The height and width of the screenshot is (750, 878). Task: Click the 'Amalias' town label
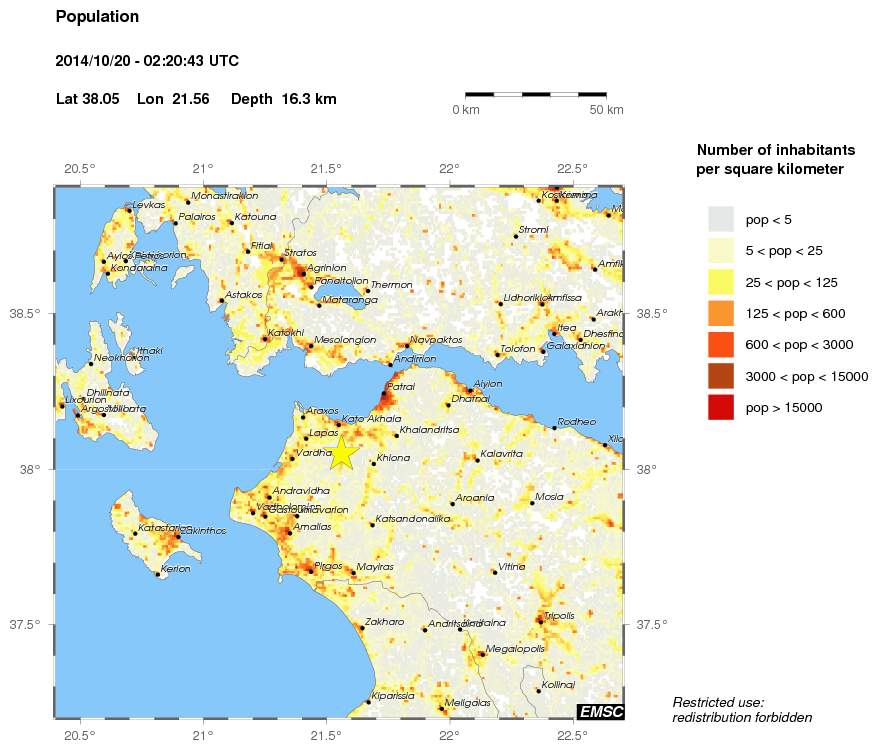point(312,527)
